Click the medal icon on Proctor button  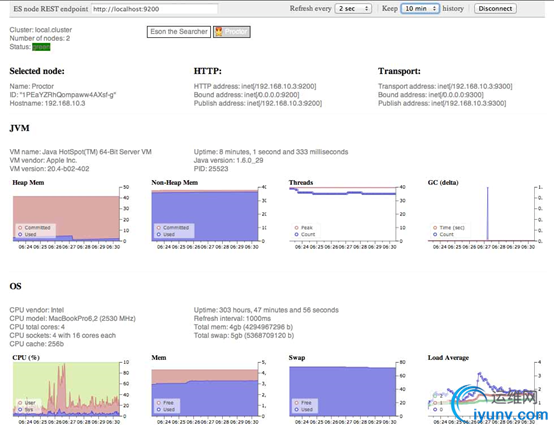pyautogui.click(x=219, y=32)
